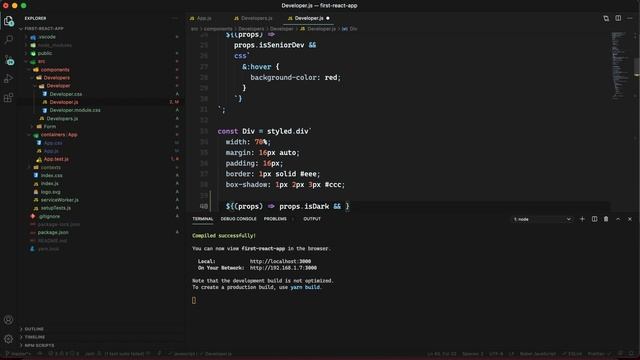Click the Explorer more actions ellipsis
Image resolution: width=640 pixels, height=360 pixels.
tap(175, 18)
